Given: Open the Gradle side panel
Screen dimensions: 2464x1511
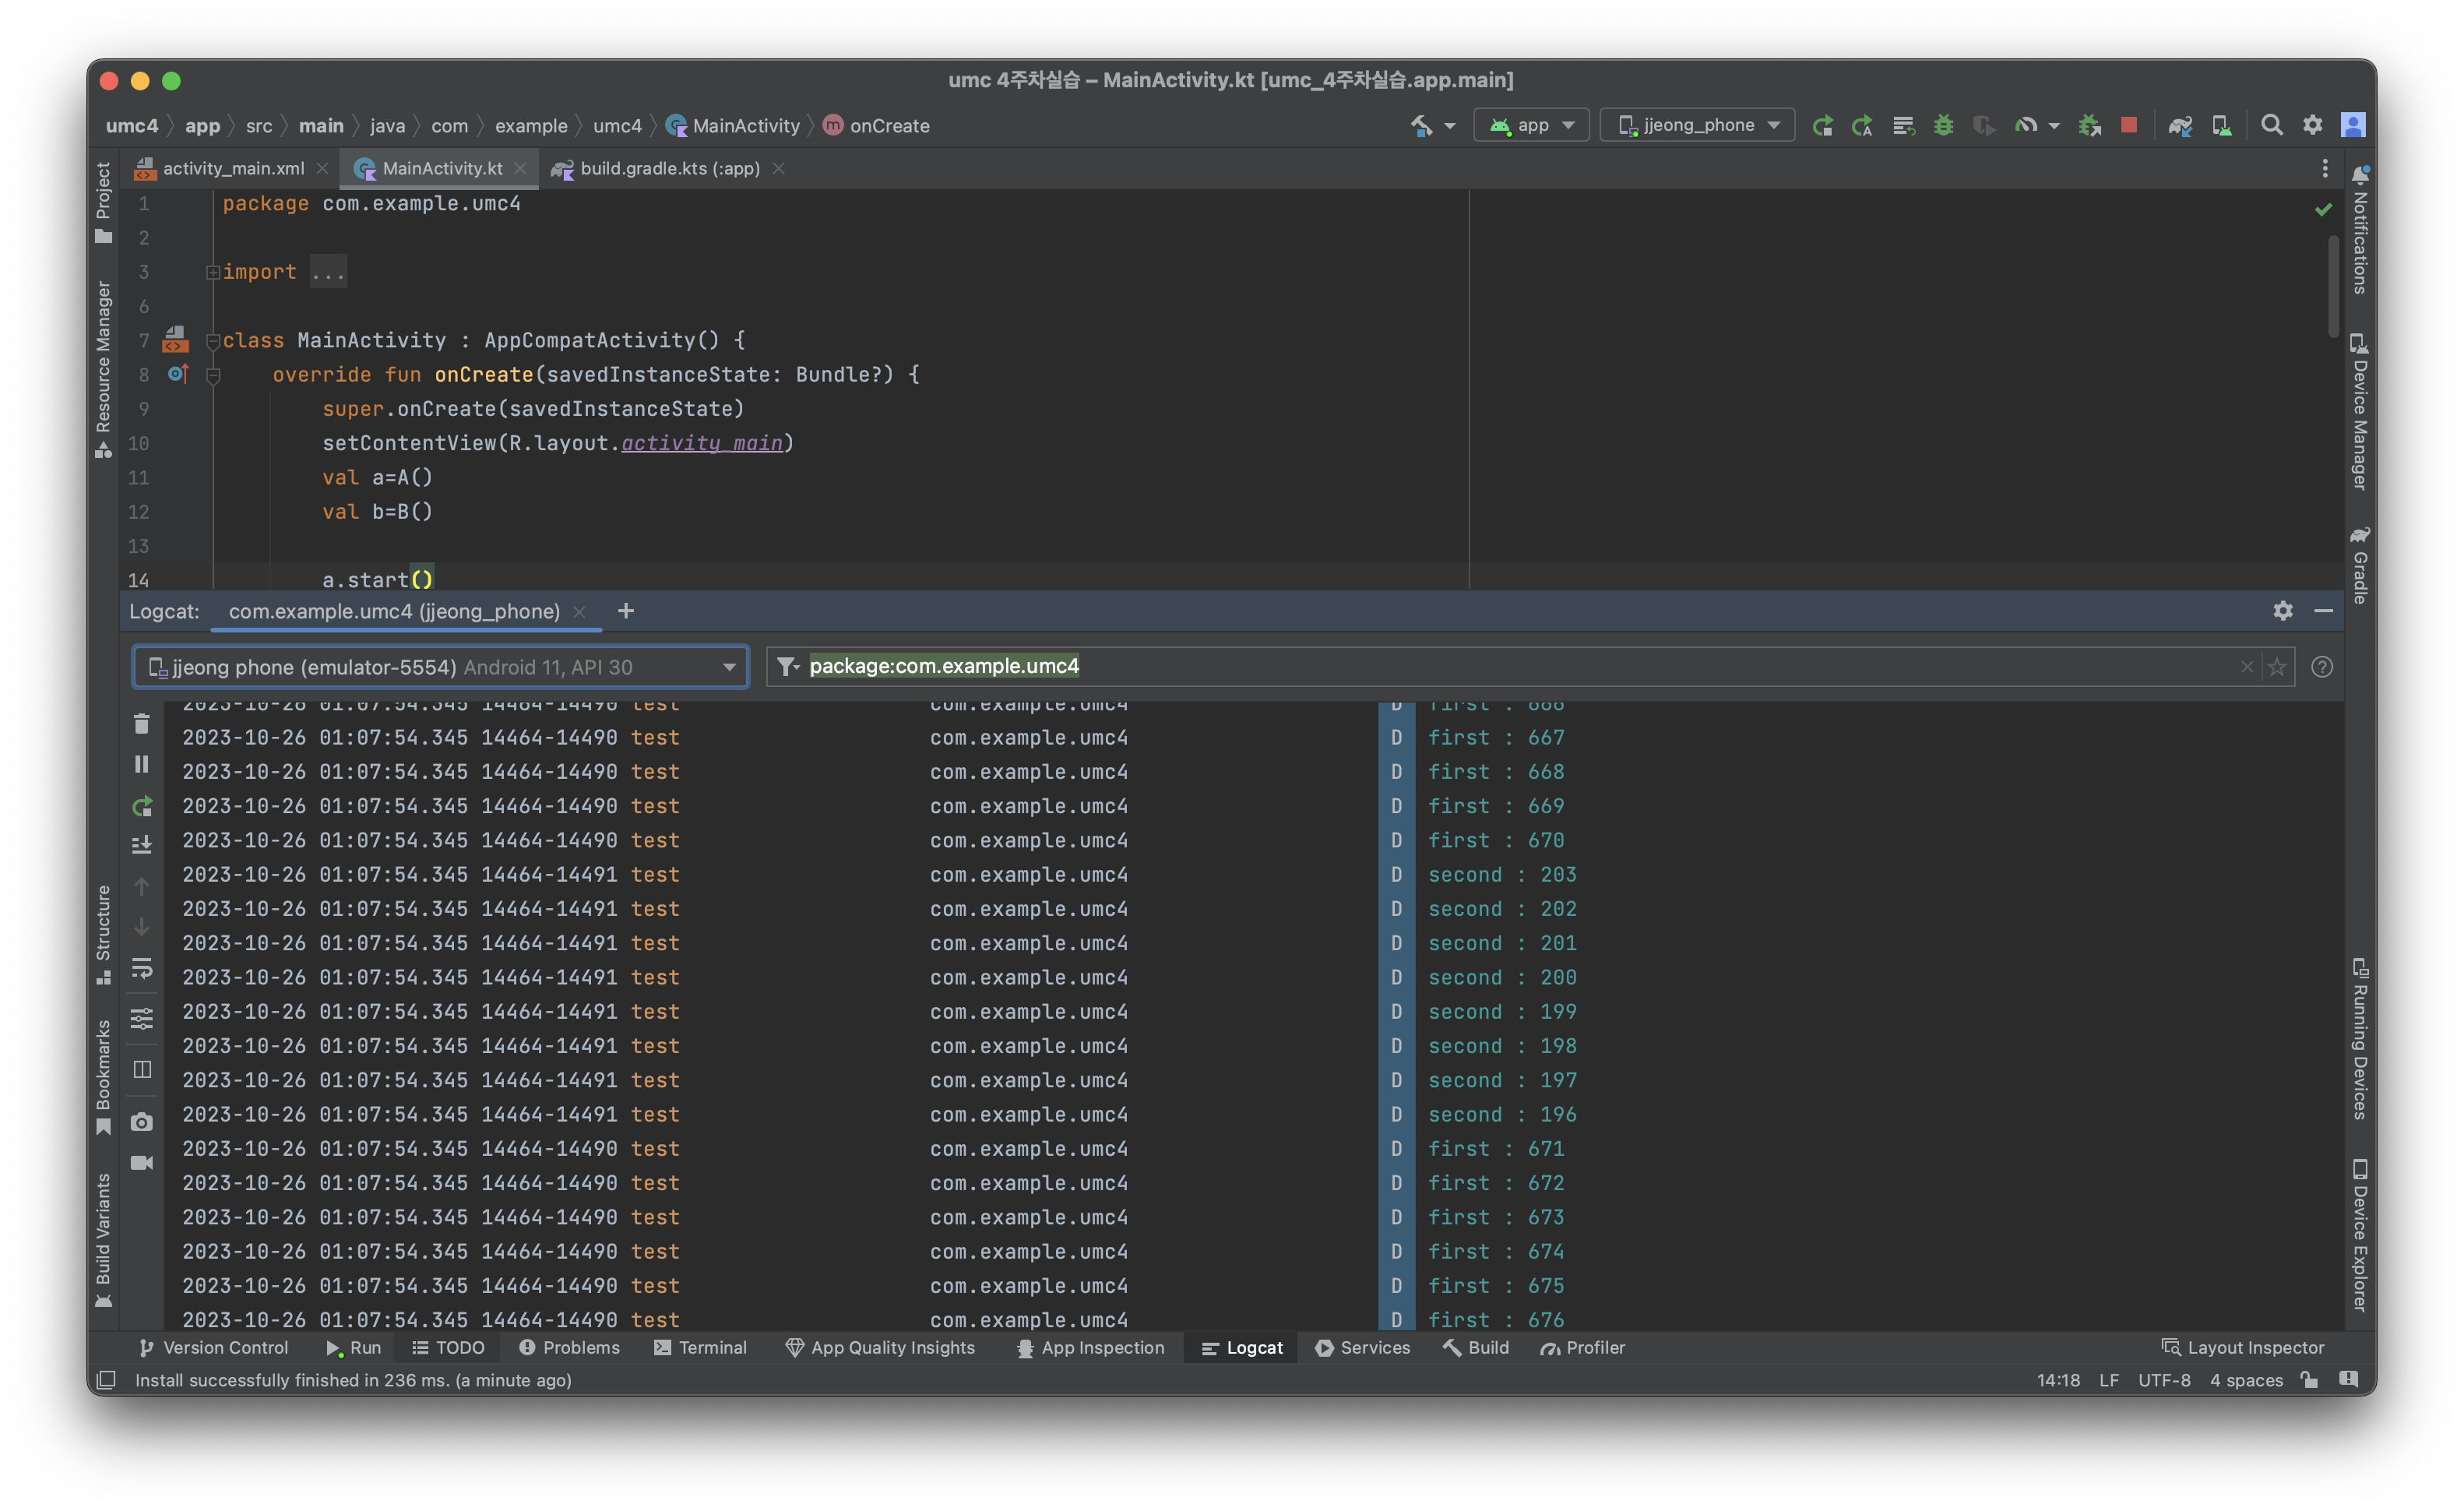Looking at the screenshot, I should coord(2360,566).
